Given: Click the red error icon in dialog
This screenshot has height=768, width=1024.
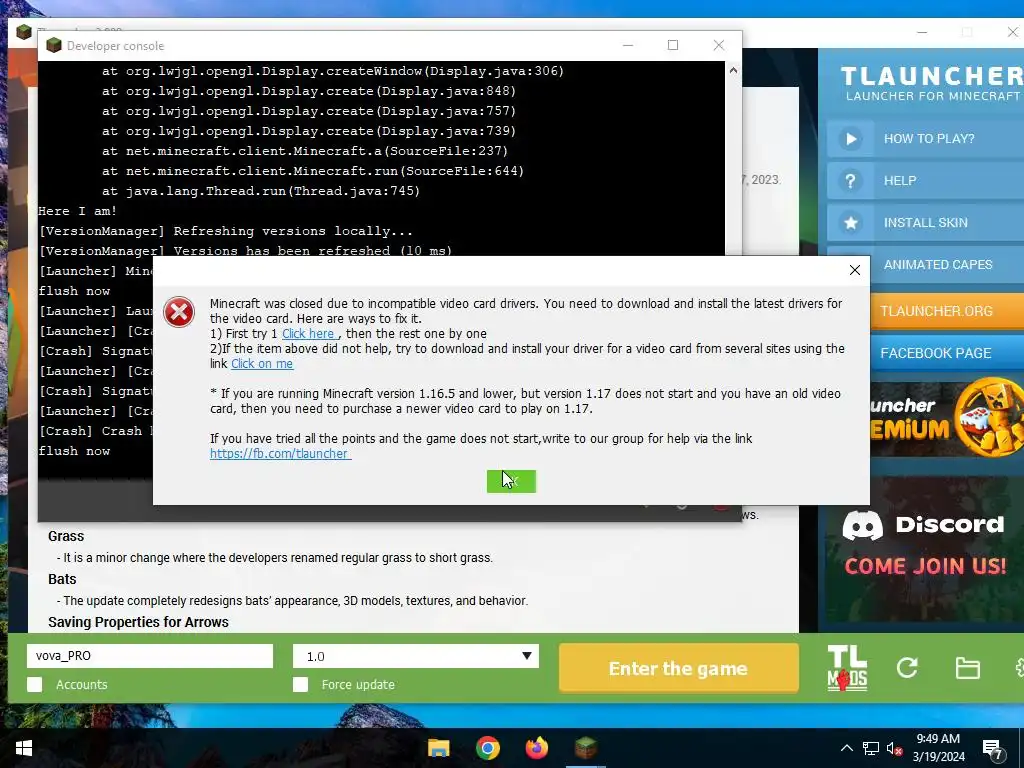Looking at the screenshot, I should [x=179, y=312].
